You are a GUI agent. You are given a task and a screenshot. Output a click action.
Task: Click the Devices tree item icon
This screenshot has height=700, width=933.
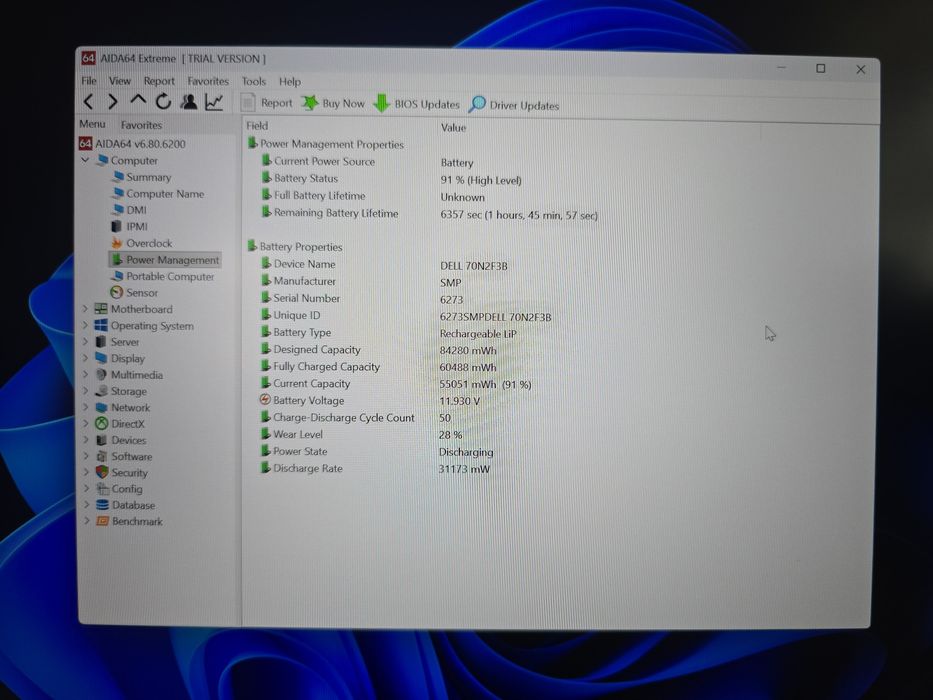point(102,440)
